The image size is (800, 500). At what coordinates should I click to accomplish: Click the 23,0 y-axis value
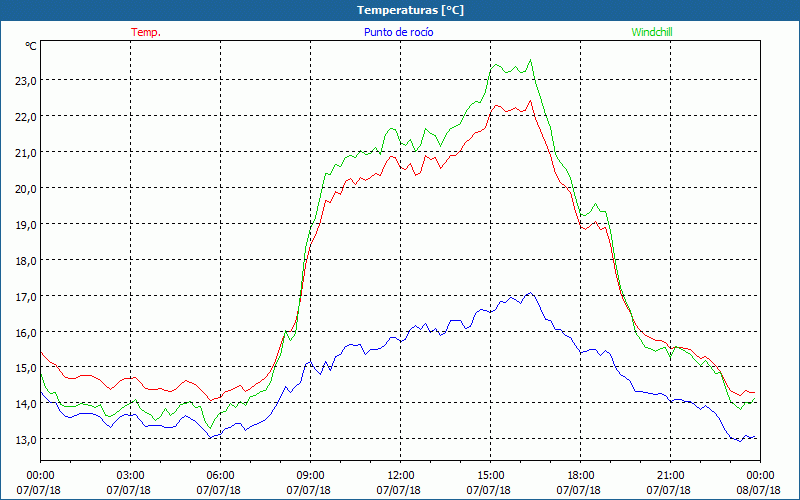26,80
